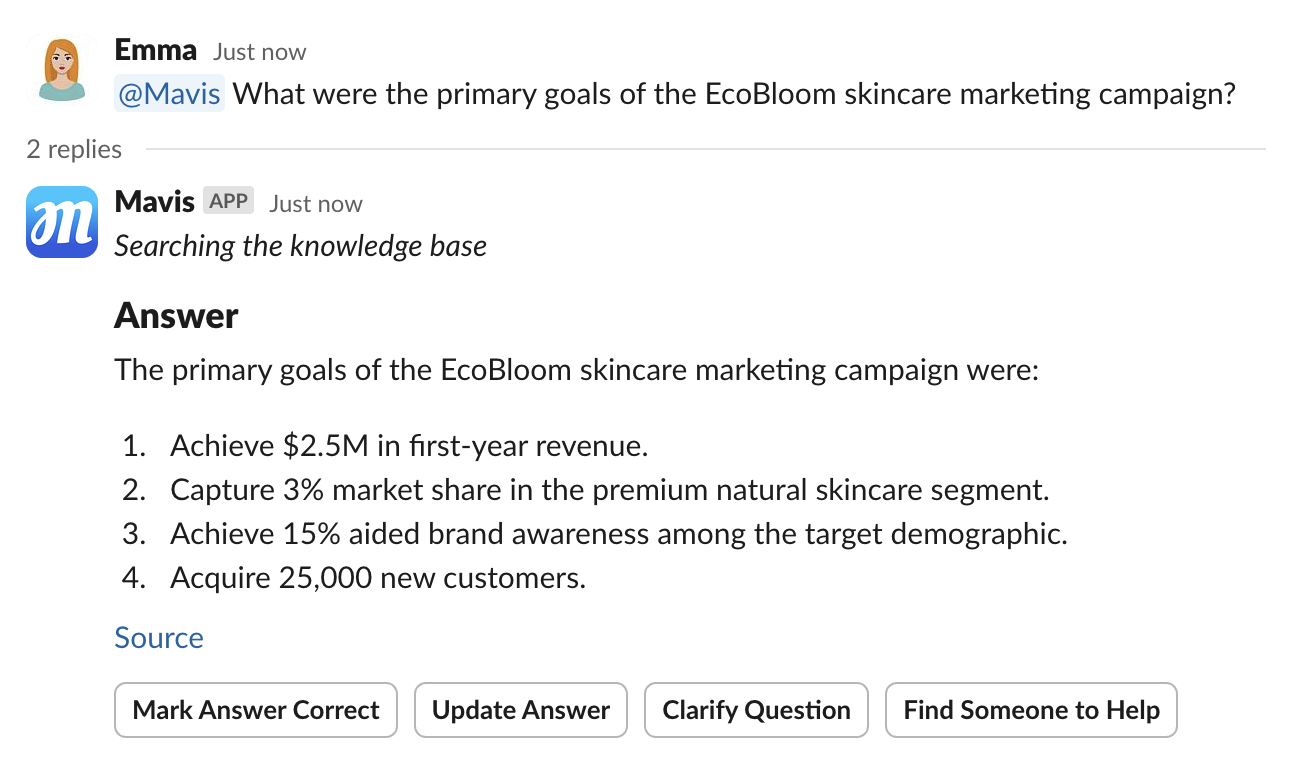The image size is (1296, 772).
Task: Click the Mark Answer Correct button
Action: tap(255, 710)
